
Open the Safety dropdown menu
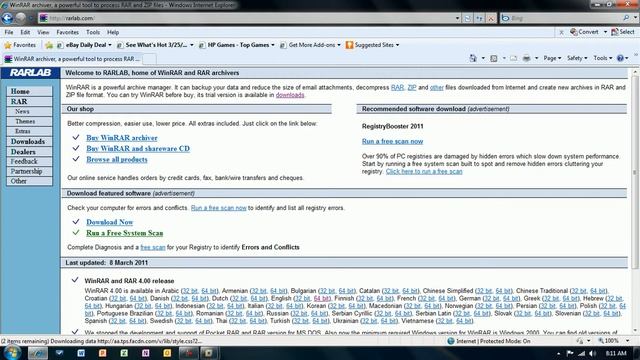tap(577, 58)
